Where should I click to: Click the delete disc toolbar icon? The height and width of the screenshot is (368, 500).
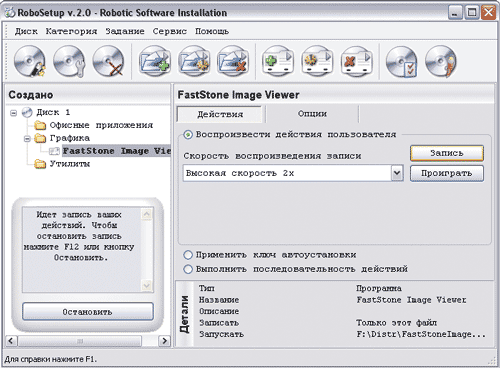pyautogui.click(x=108, y=62)
